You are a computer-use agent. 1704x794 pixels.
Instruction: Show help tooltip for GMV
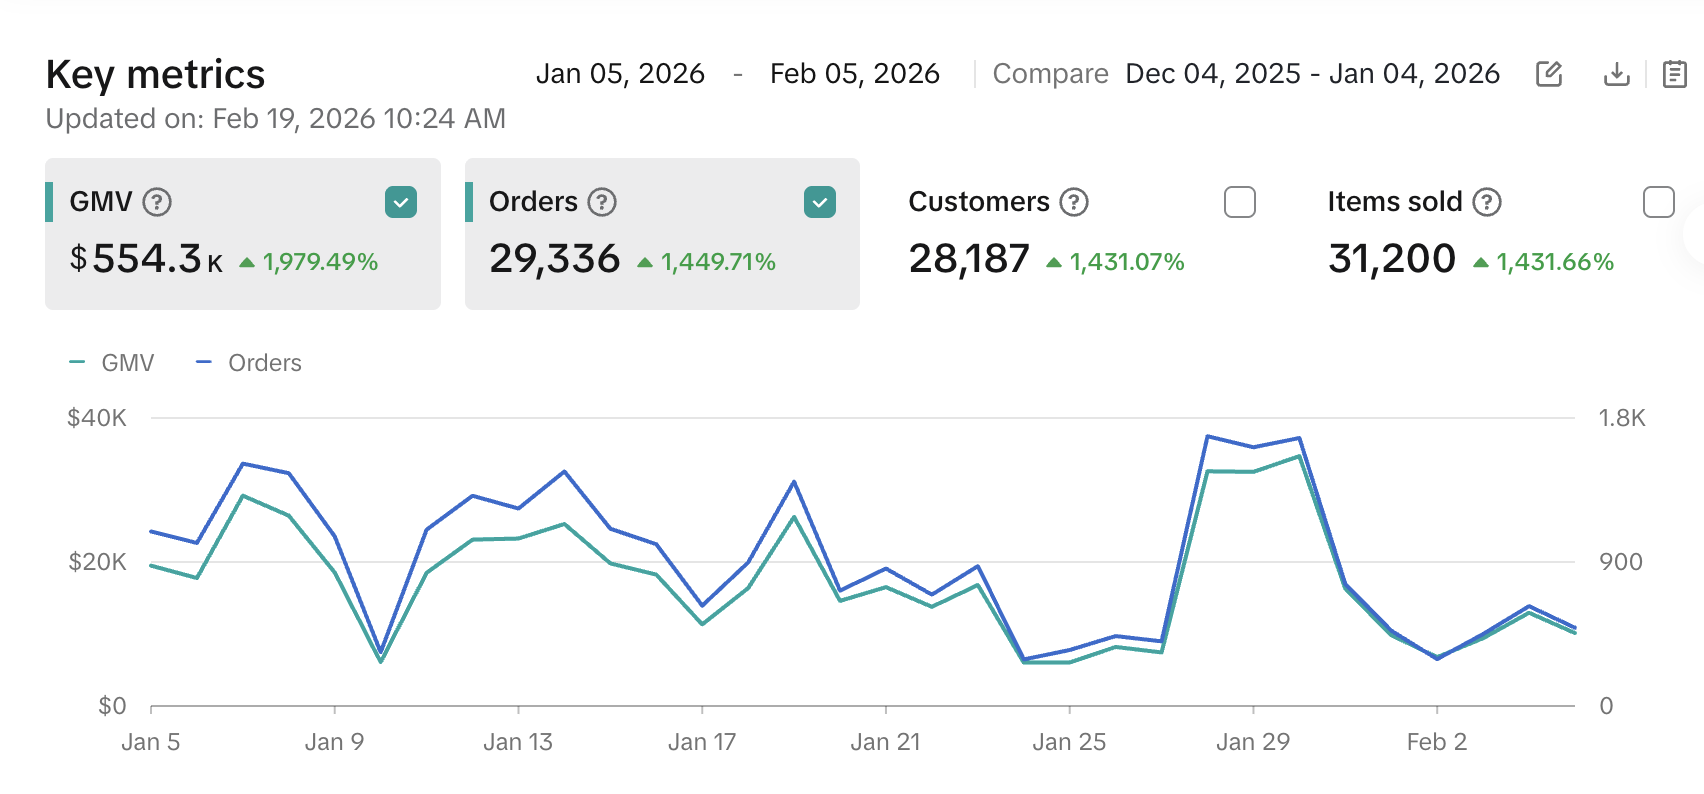click(157, 202)
